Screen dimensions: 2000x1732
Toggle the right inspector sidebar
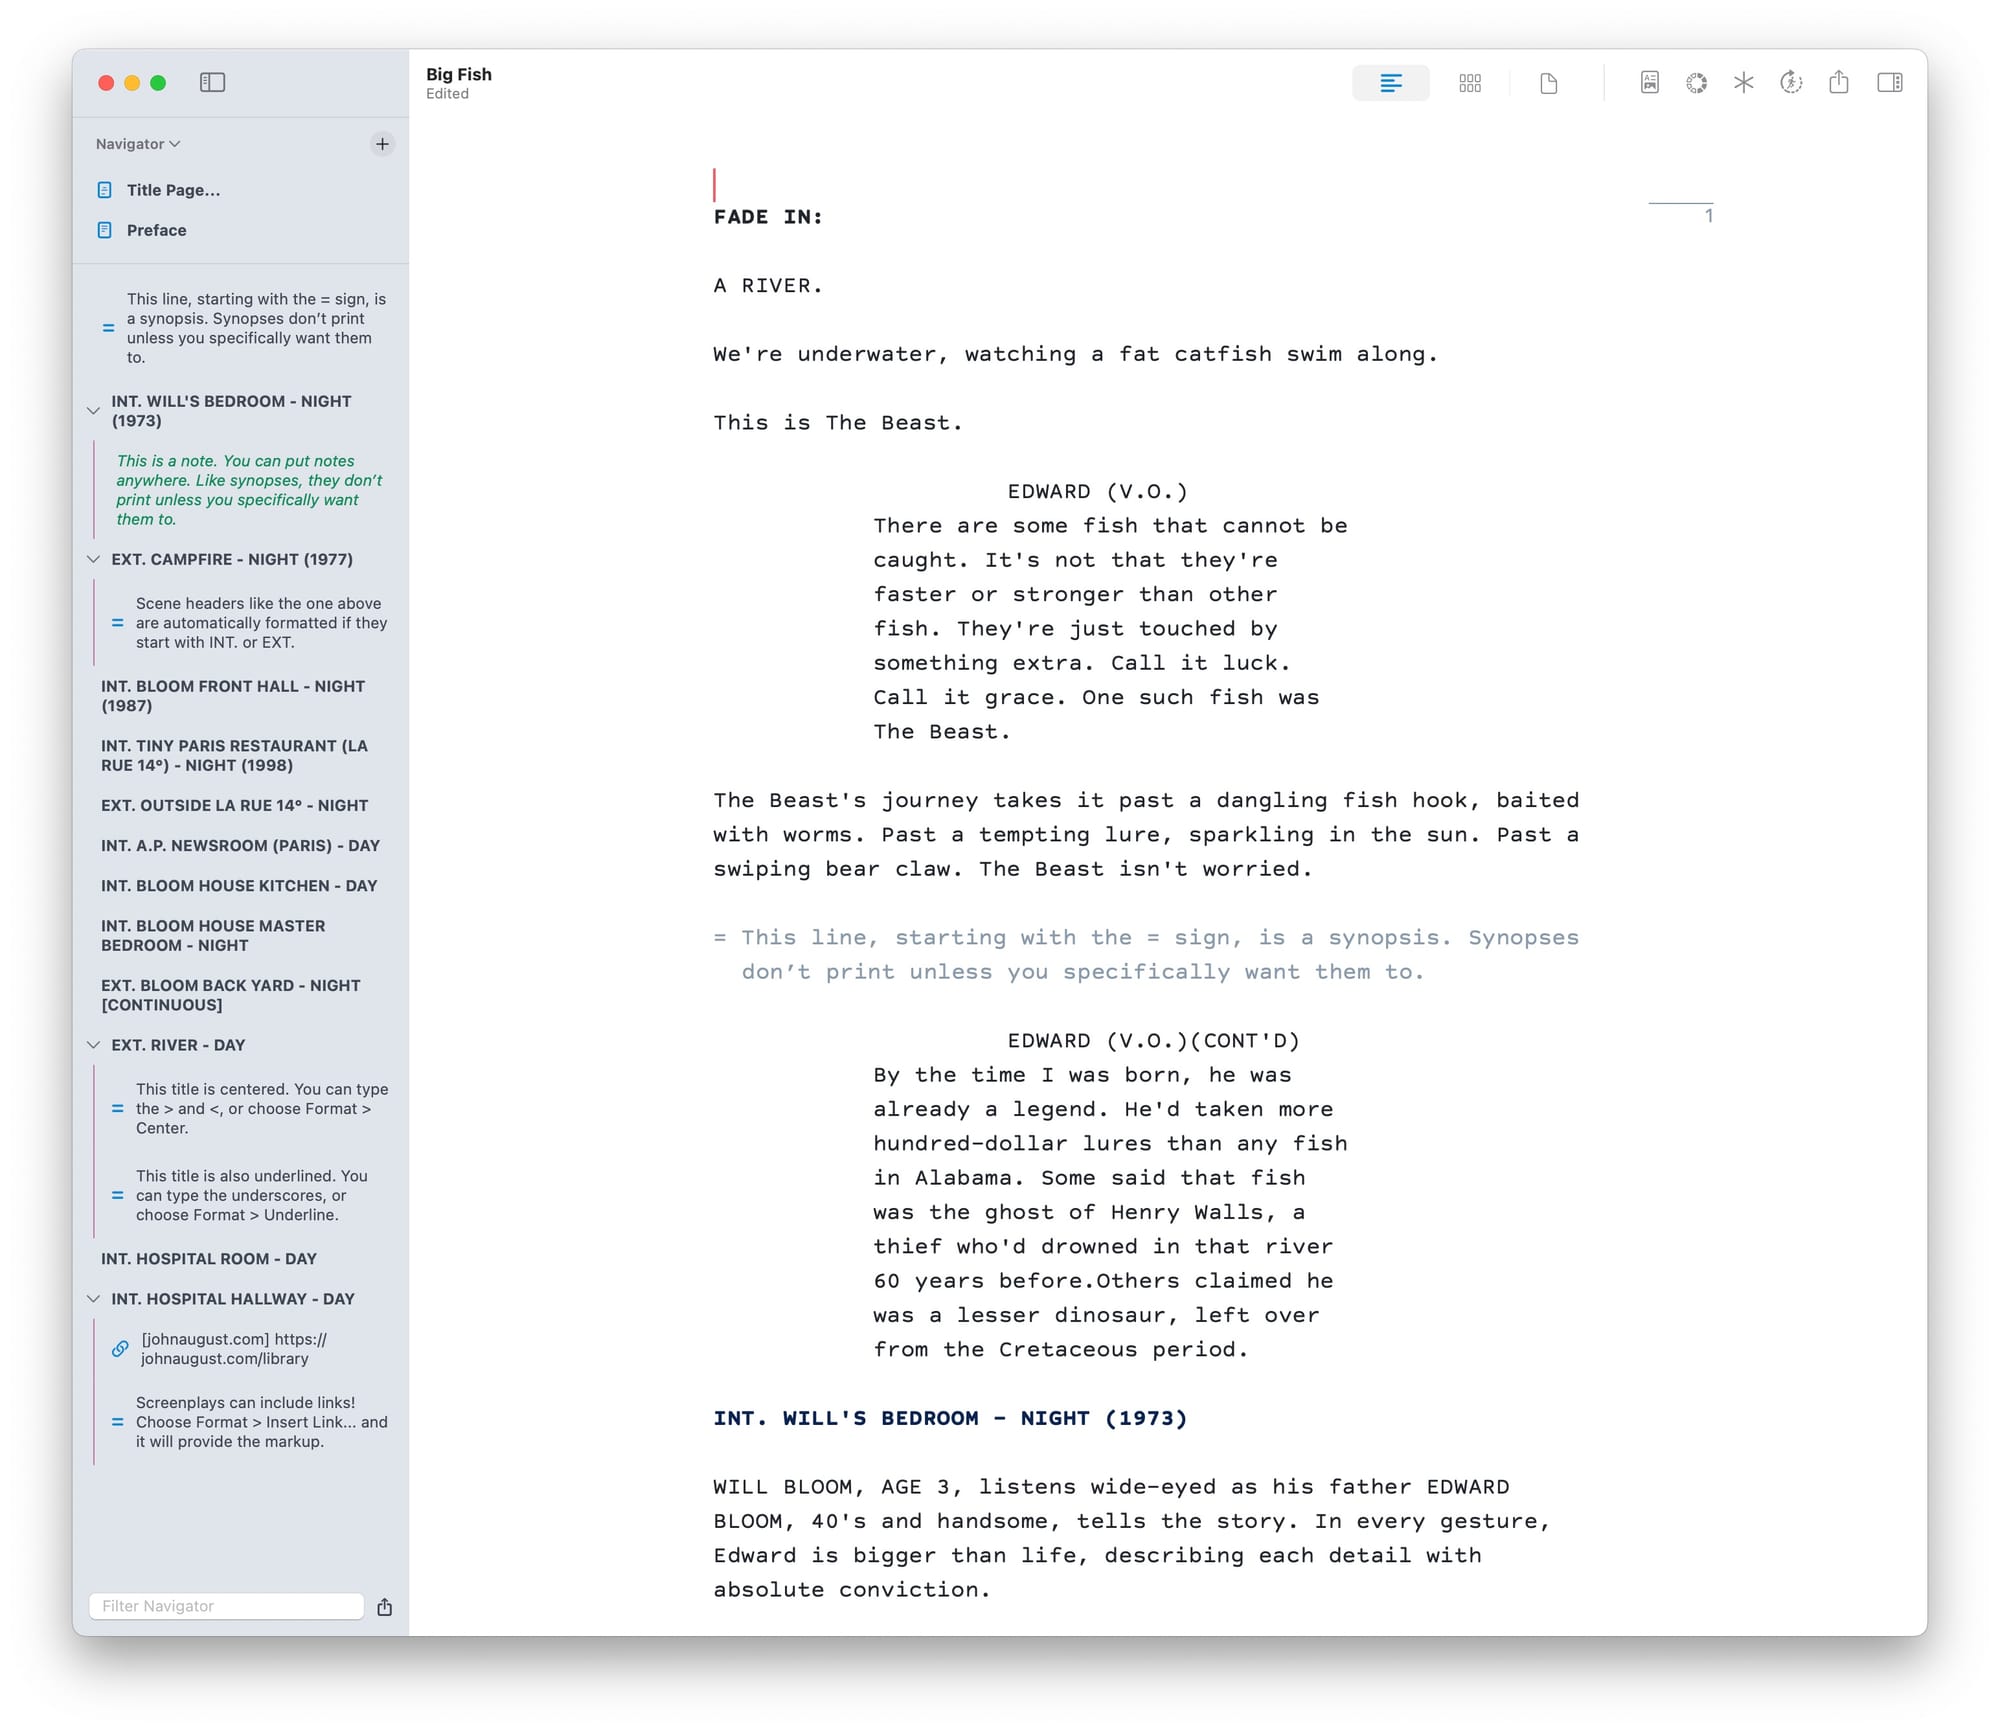pyautogui.click(x=1889, y=83)
